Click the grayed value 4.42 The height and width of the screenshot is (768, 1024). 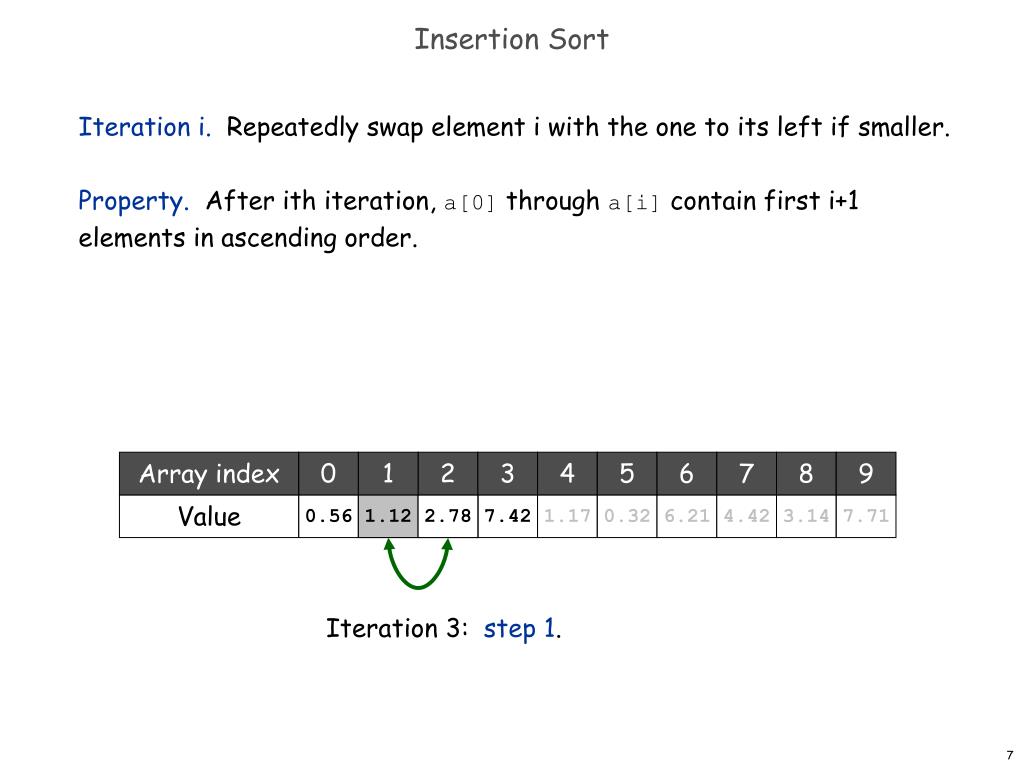coord(746,516)
